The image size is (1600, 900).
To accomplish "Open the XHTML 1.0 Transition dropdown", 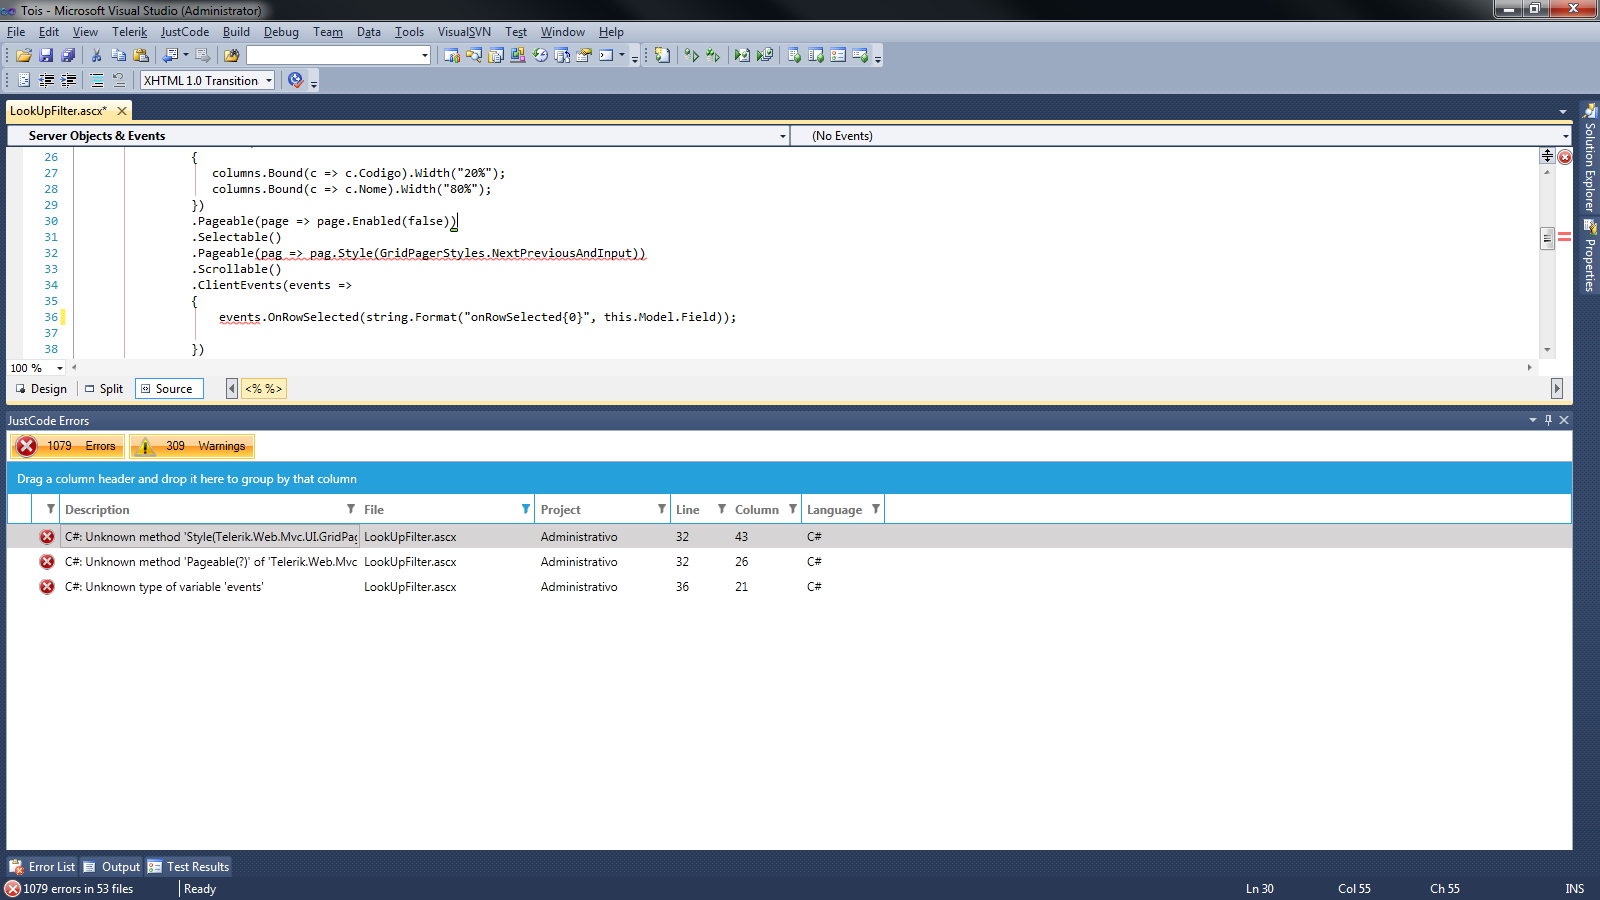I will (x=208, y=81).
